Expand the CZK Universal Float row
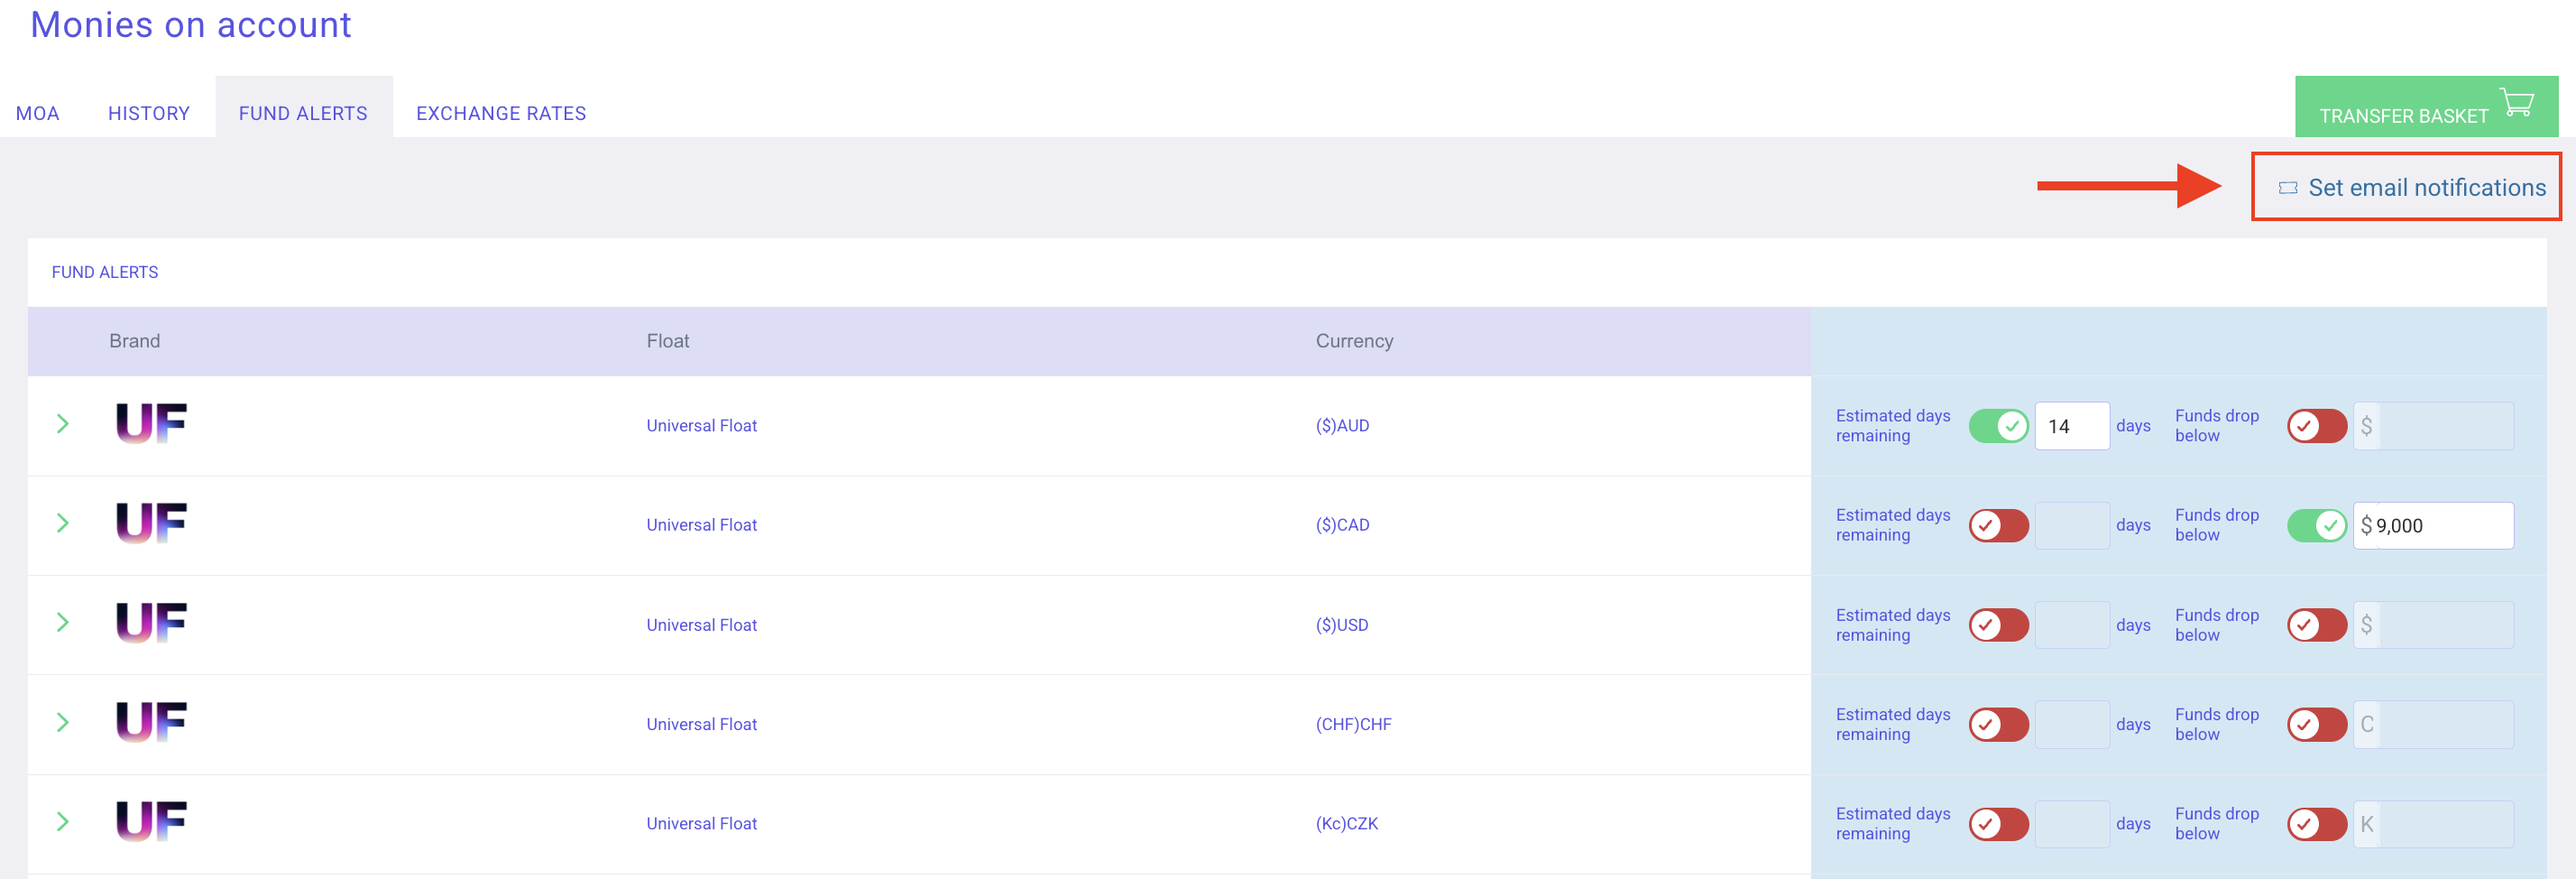 (x=62, y=822)
